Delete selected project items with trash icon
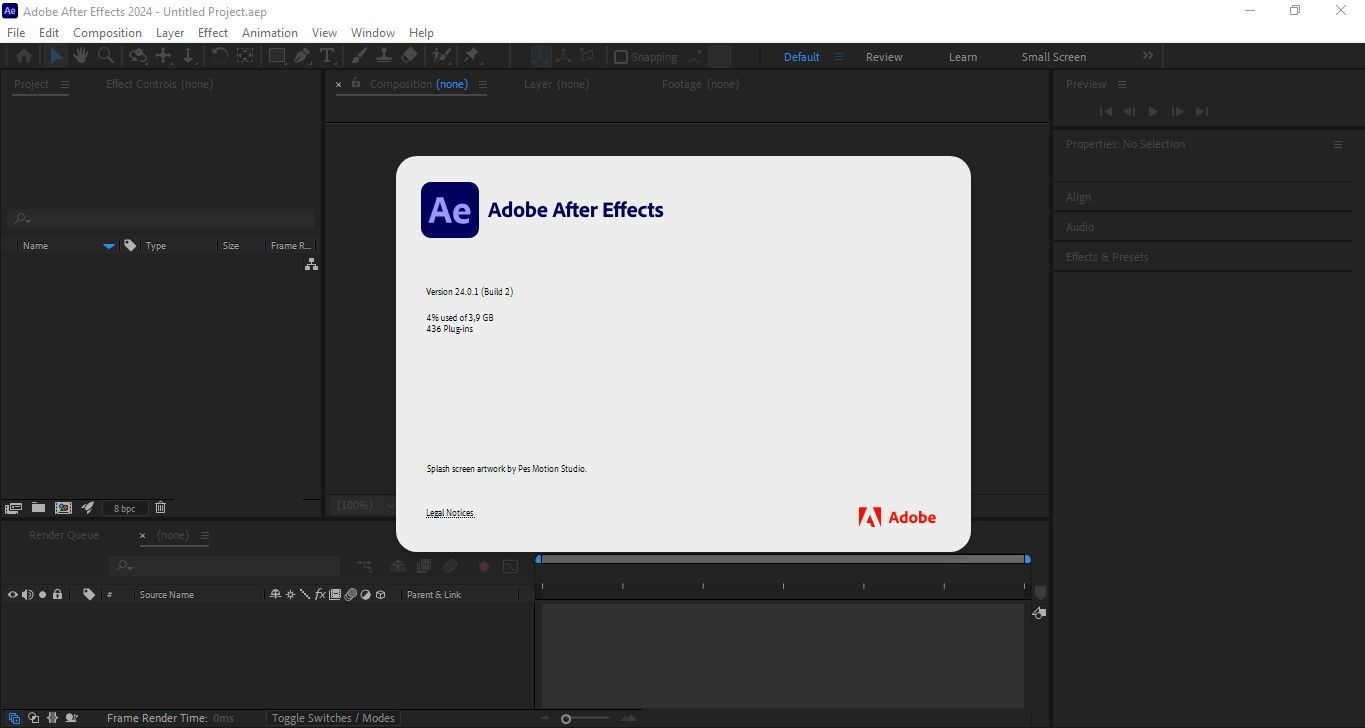The height and width of the screenshot is (728, 1365). pyautogui.click(x=160, y=508)
